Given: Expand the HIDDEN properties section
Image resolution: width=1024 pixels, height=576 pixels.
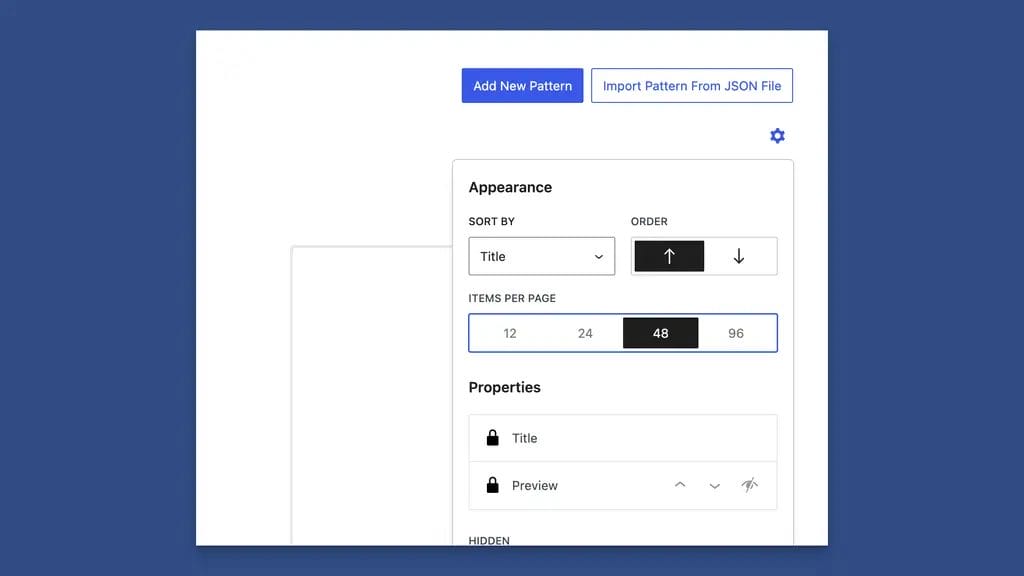Looking at the screenshot, I should click(489, 540).
